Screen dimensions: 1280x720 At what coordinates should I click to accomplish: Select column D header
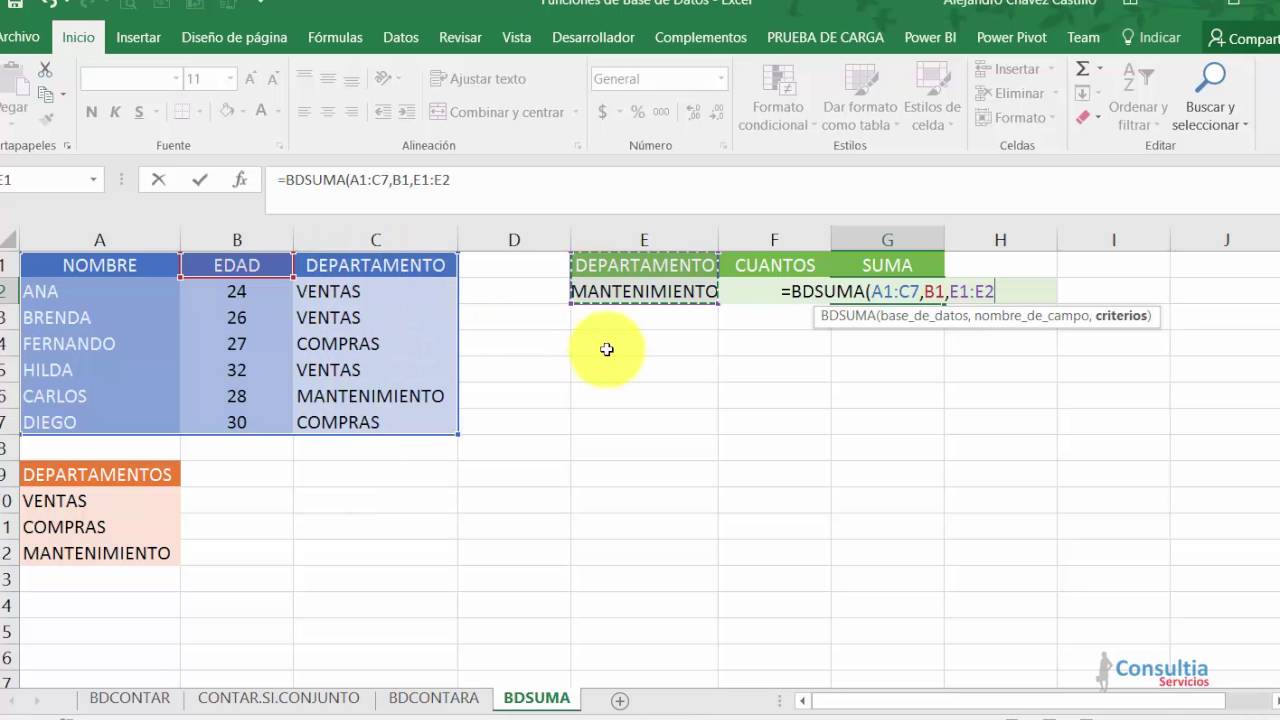(x=514, y=240)
